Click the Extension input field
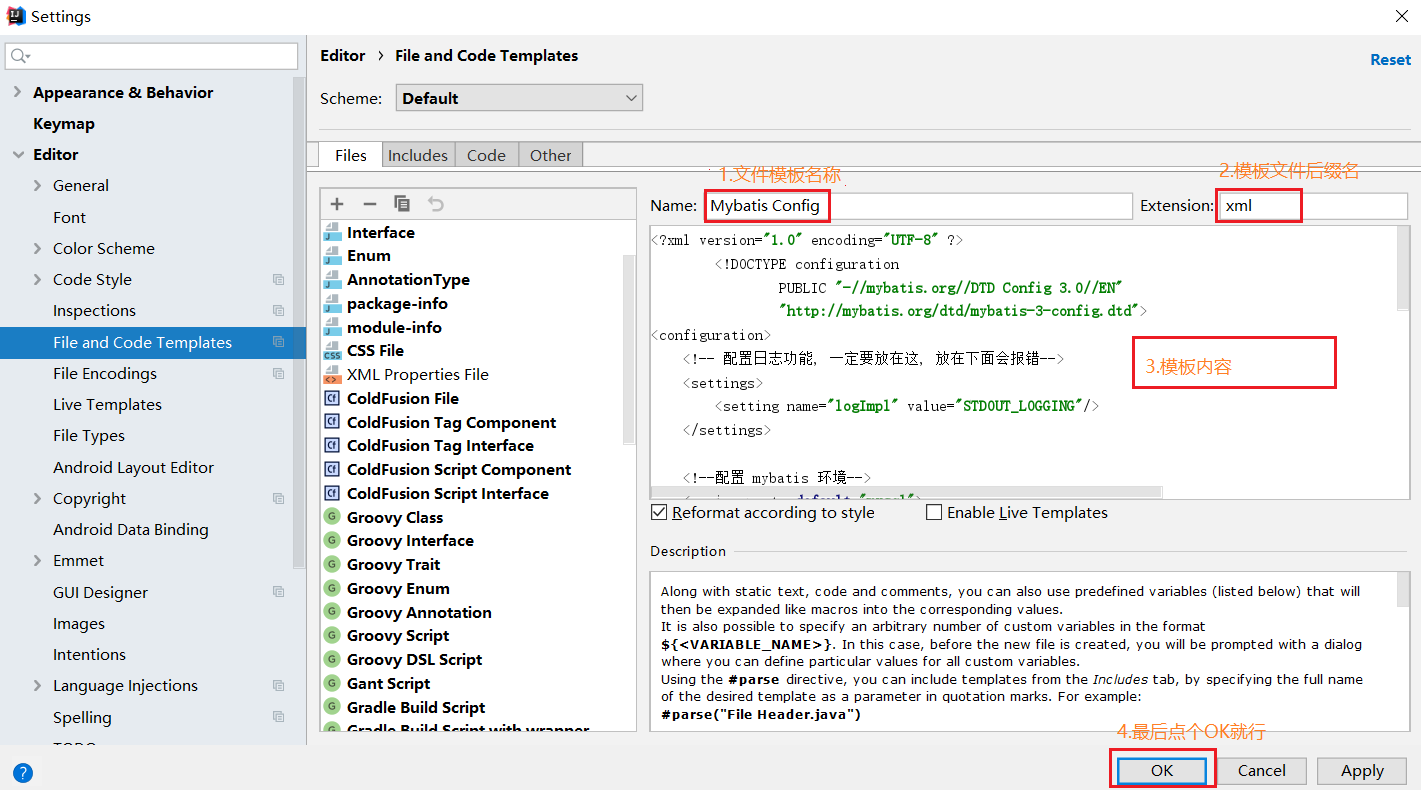This screenshot has height=790, width=1421. [x=1313, y=206]
